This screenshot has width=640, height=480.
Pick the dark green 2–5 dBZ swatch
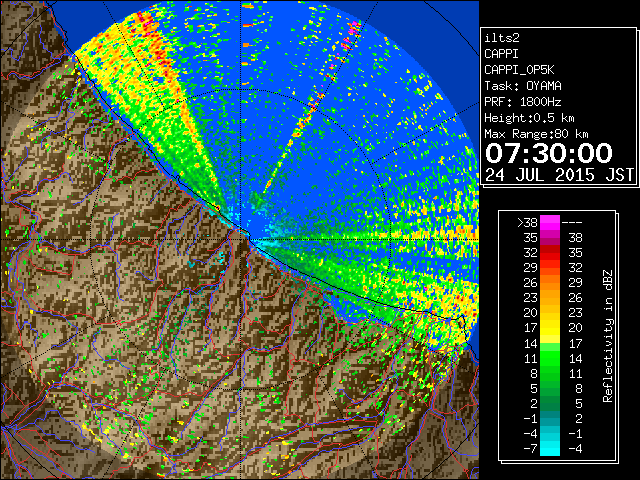(x=550, y=403)
